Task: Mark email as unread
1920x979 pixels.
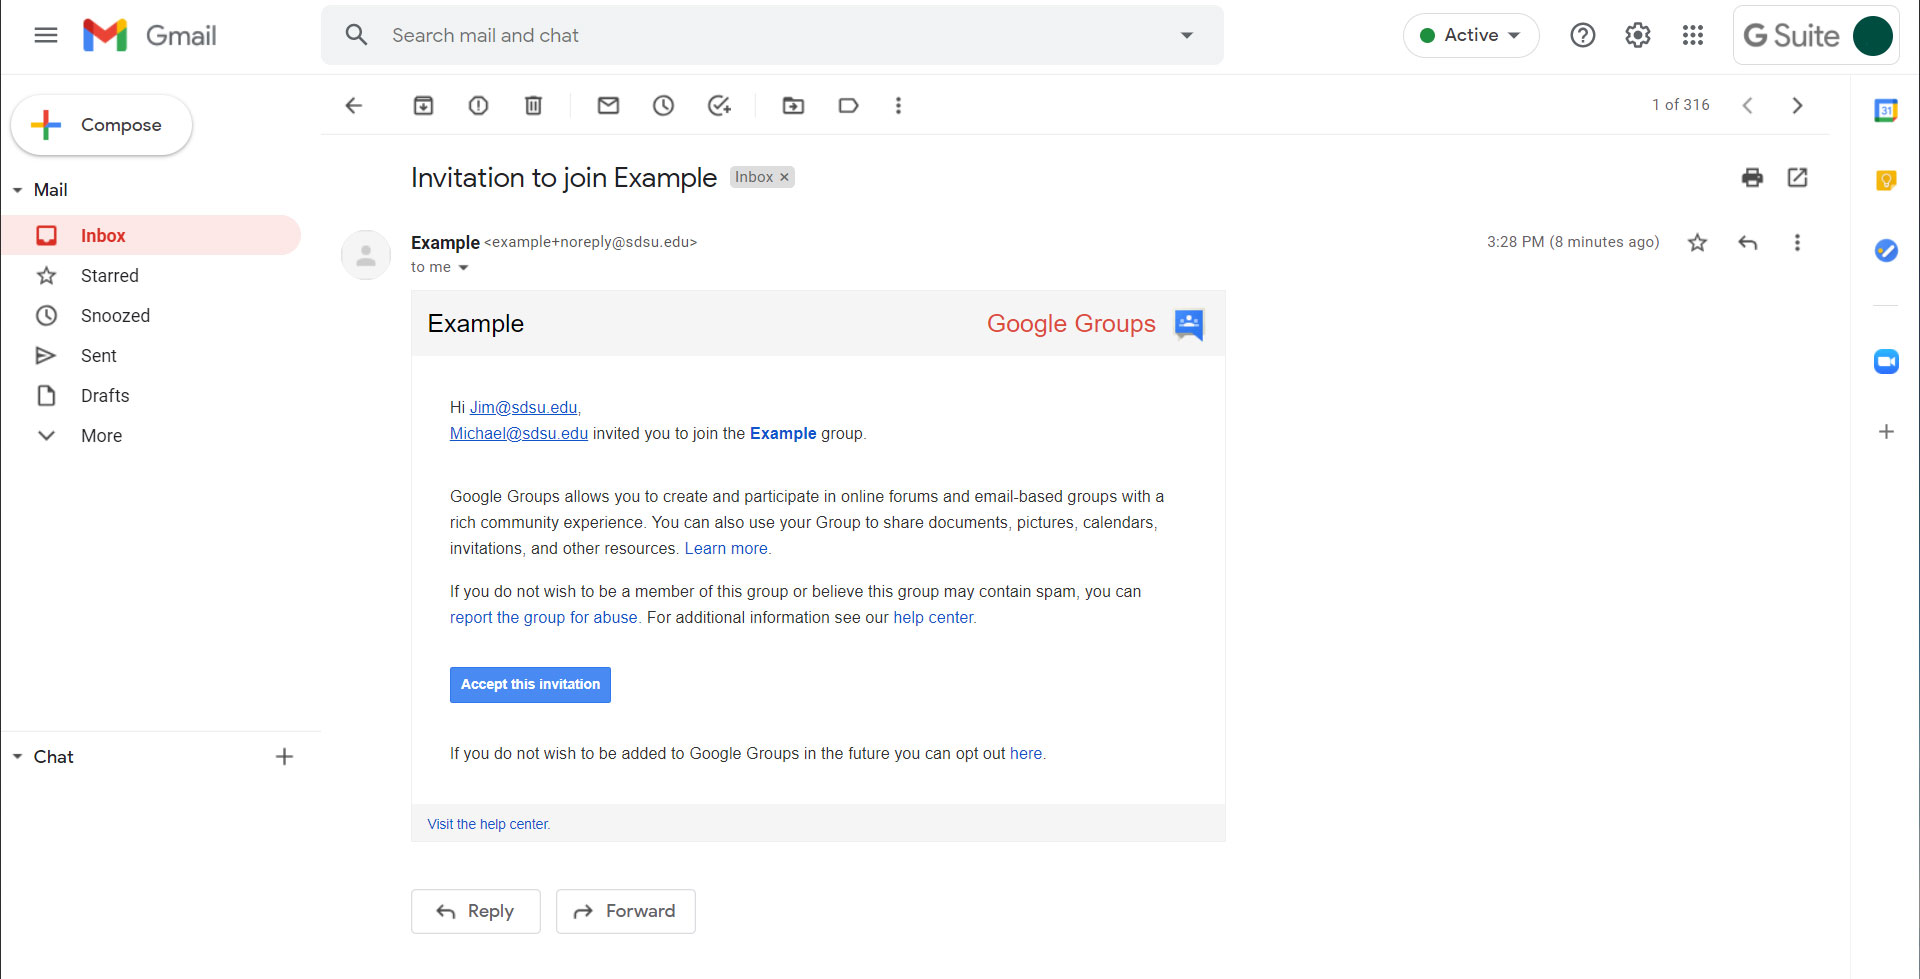Action: 608,105
